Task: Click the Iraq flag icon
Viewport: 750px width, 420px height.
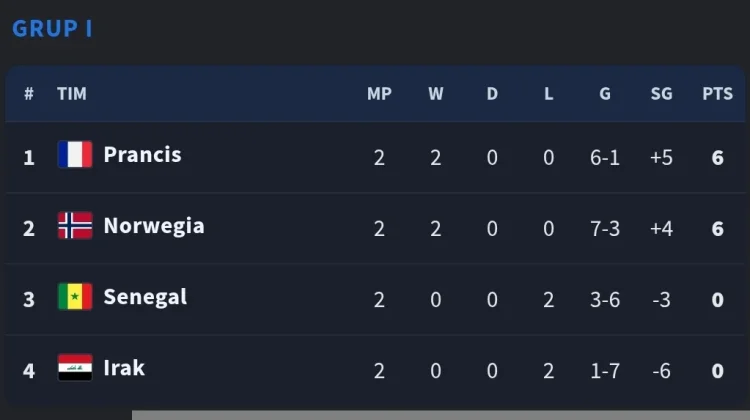Action: pyautogui.click(x=75, y=367)
